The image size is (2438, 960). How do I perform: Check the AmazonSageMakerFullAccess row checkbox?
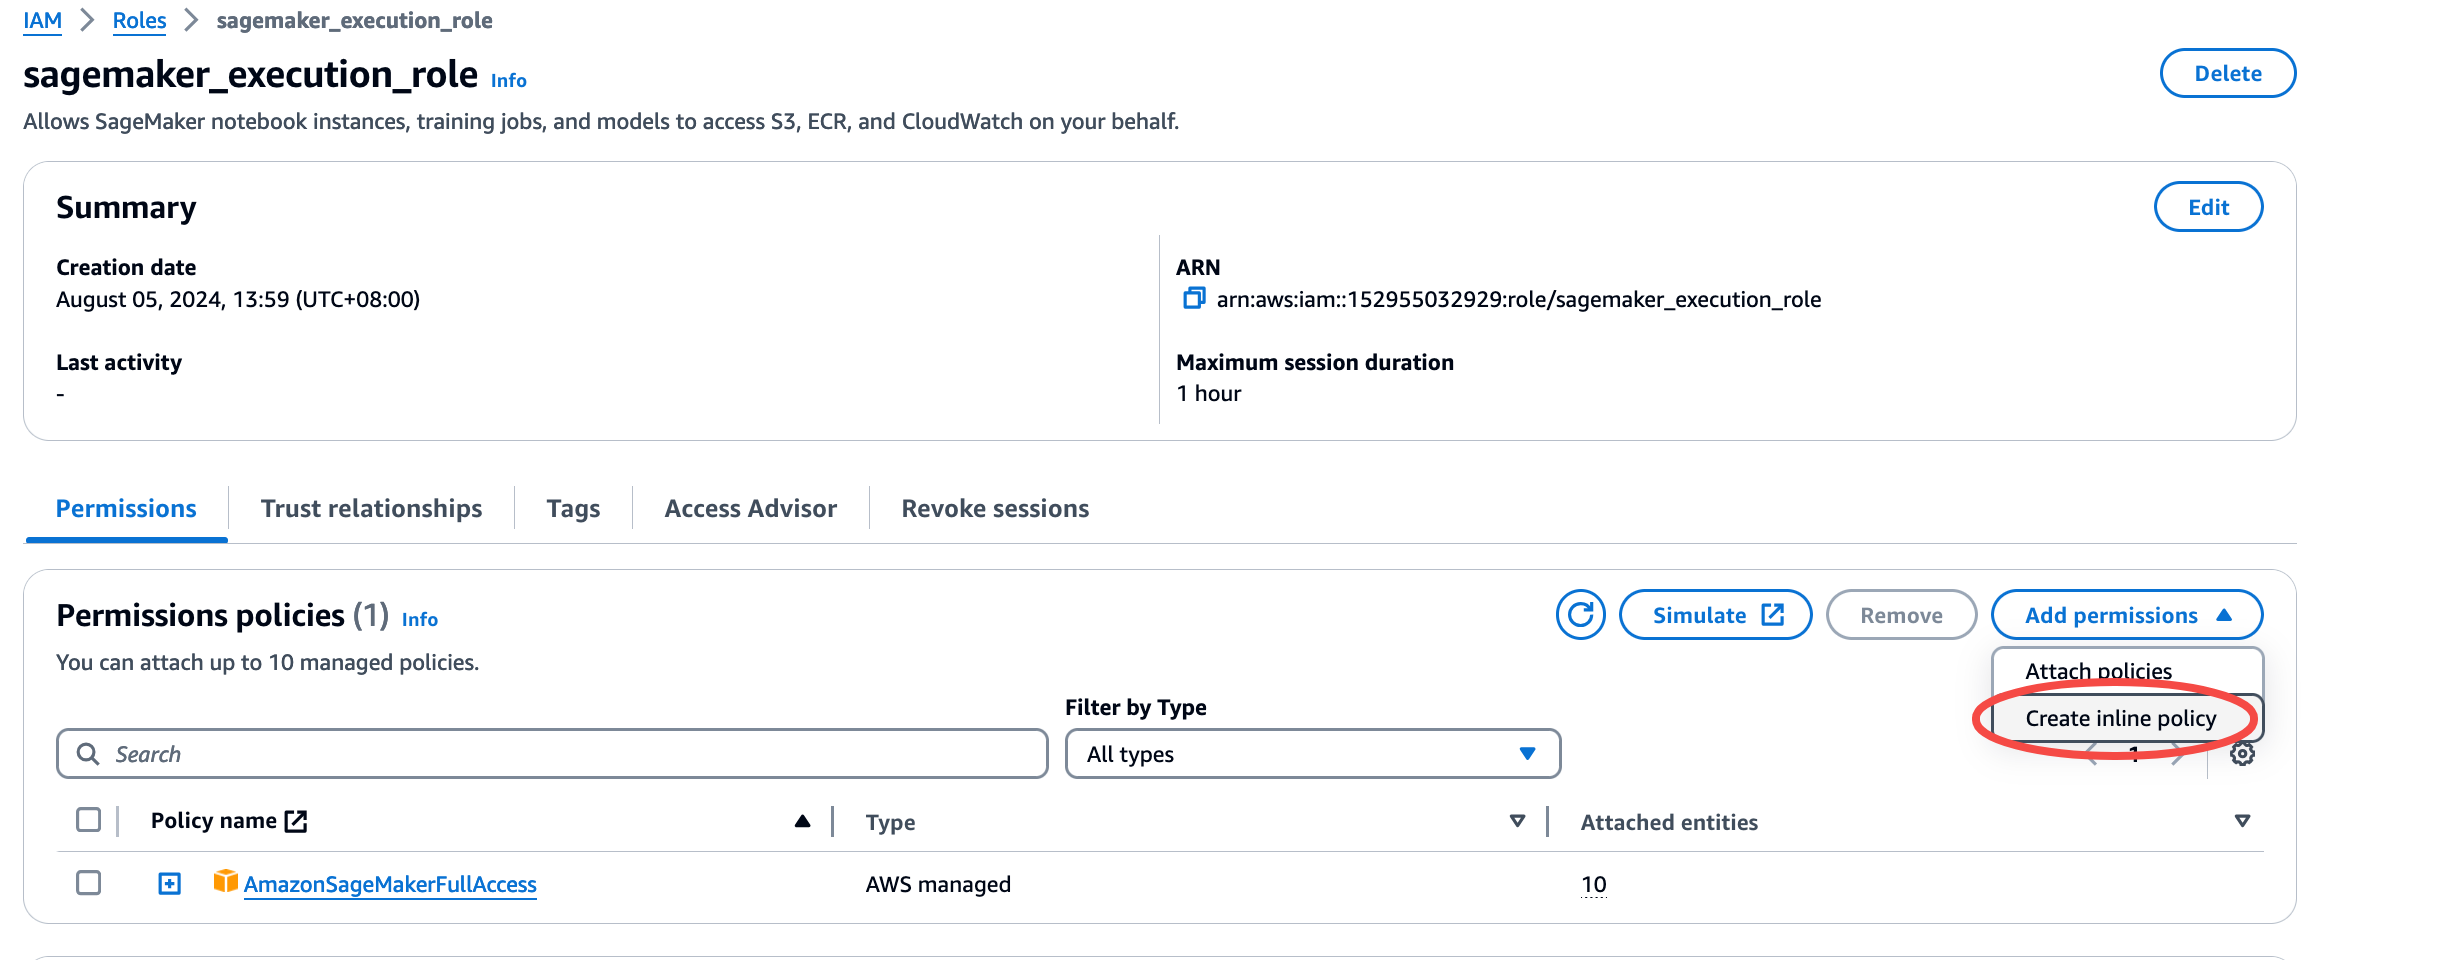[89, 883]
